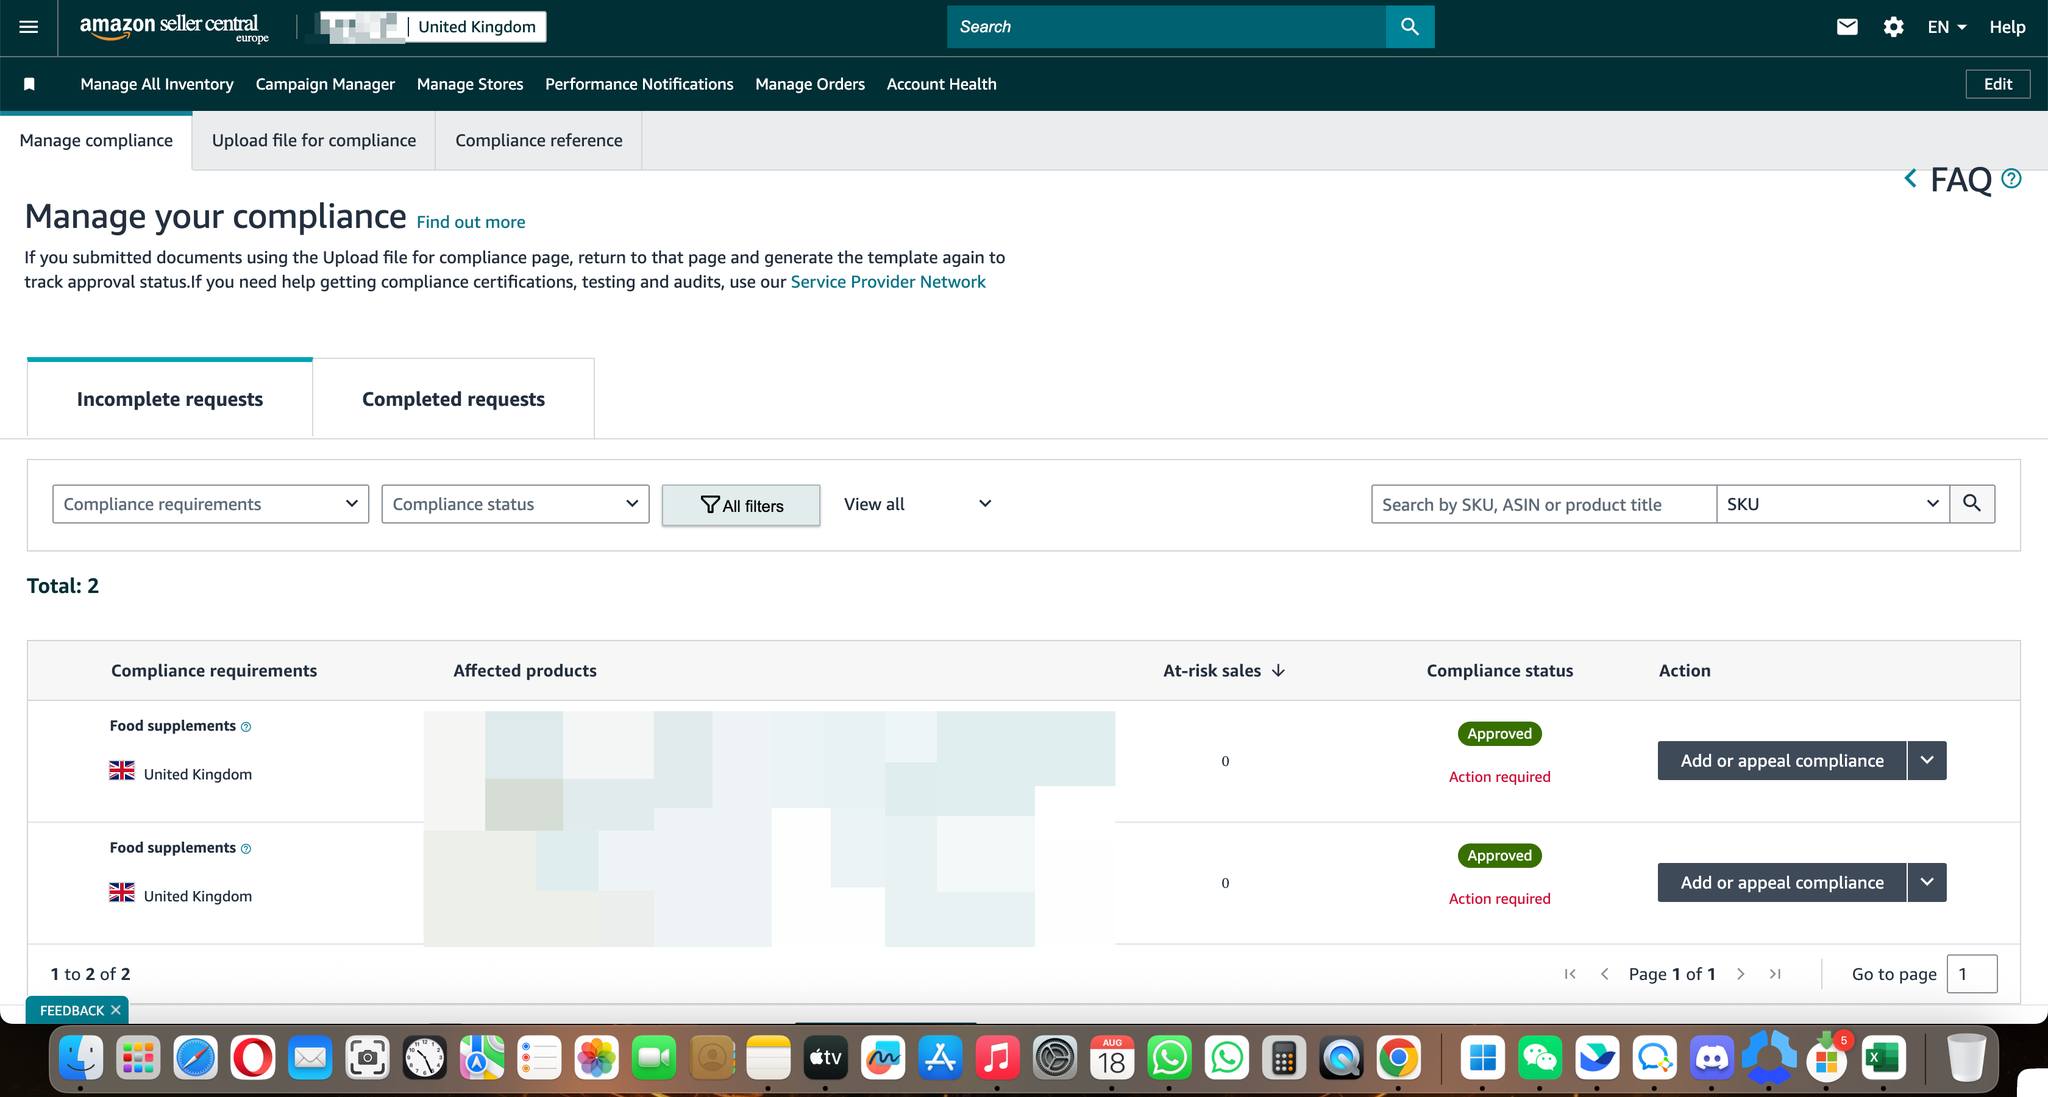Click the FAQ help question mark icon
This screenshot has width=2048, height=1097.
point(2011,179)
